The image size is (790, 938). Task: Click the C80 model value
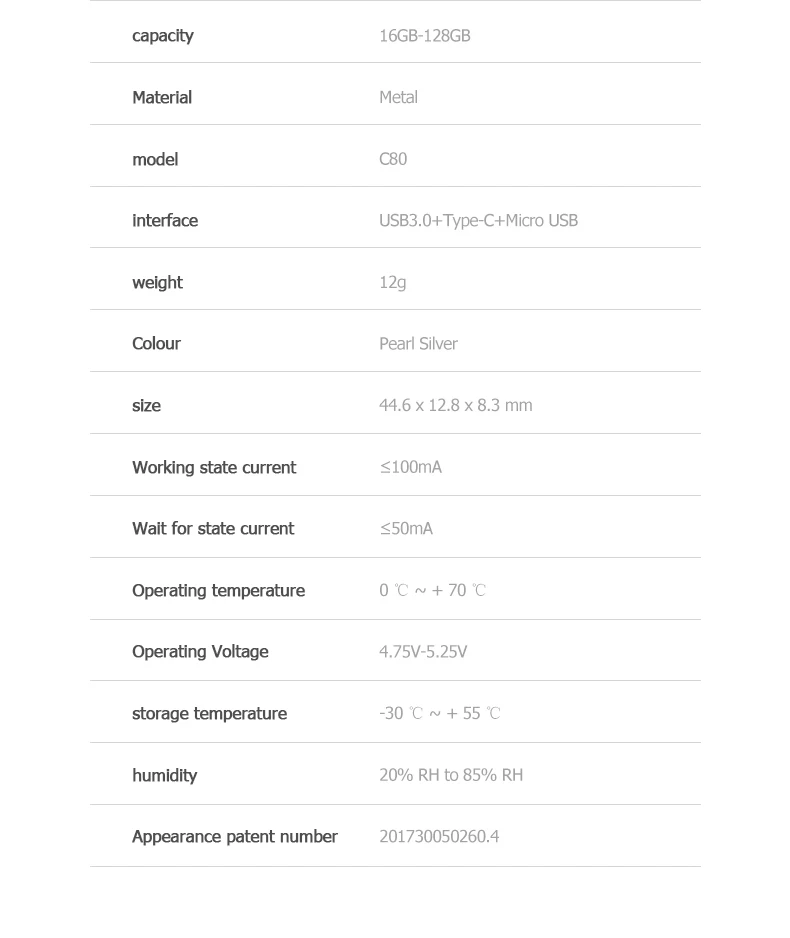pyautogui.click(x=393, y=159)
